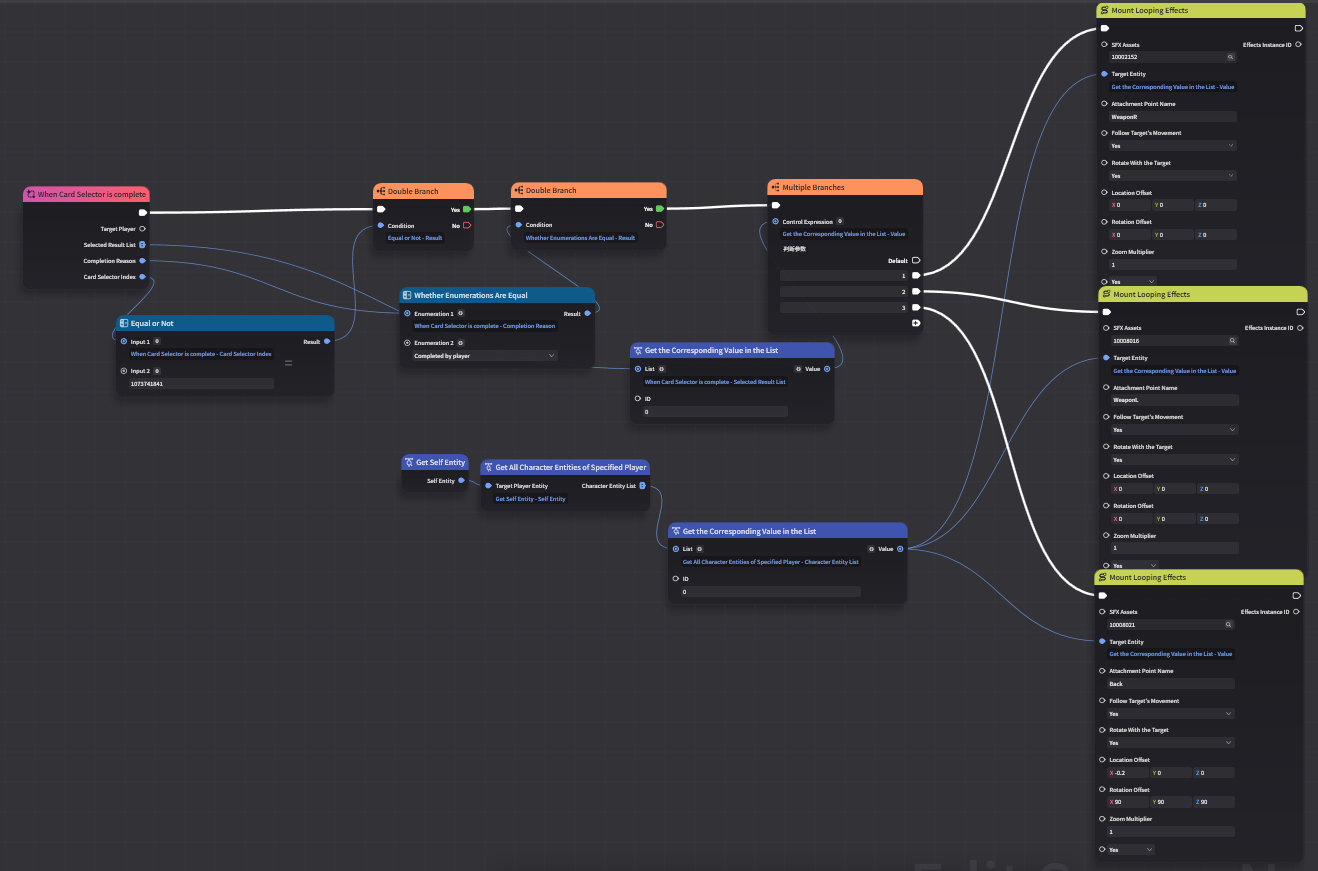This screenshot has width=1318, height=871.
Task: Click the search icon in SFX Assets field 10008016
Action: (x=1232, y=341)
